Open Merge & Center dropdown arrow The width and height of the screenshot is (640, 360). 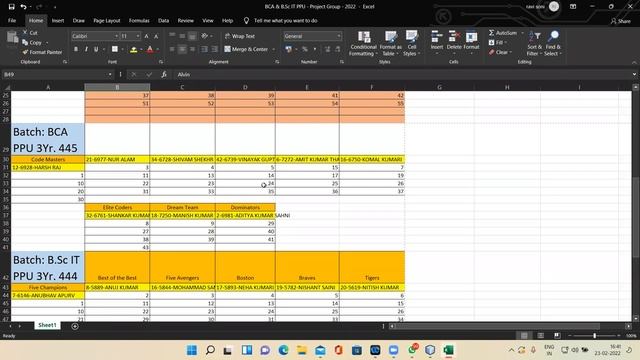click(x=273, y=49)
